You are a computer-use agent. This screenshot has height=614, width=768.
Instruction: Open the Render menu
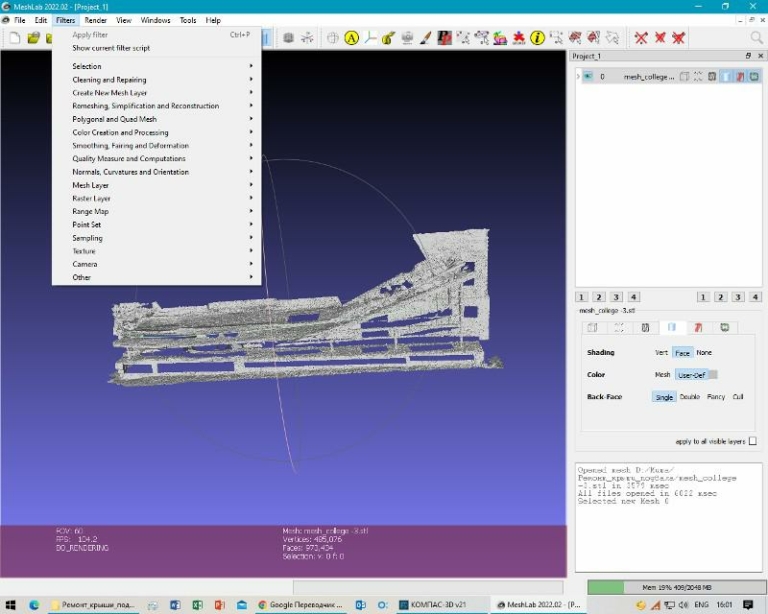[95, 20]
